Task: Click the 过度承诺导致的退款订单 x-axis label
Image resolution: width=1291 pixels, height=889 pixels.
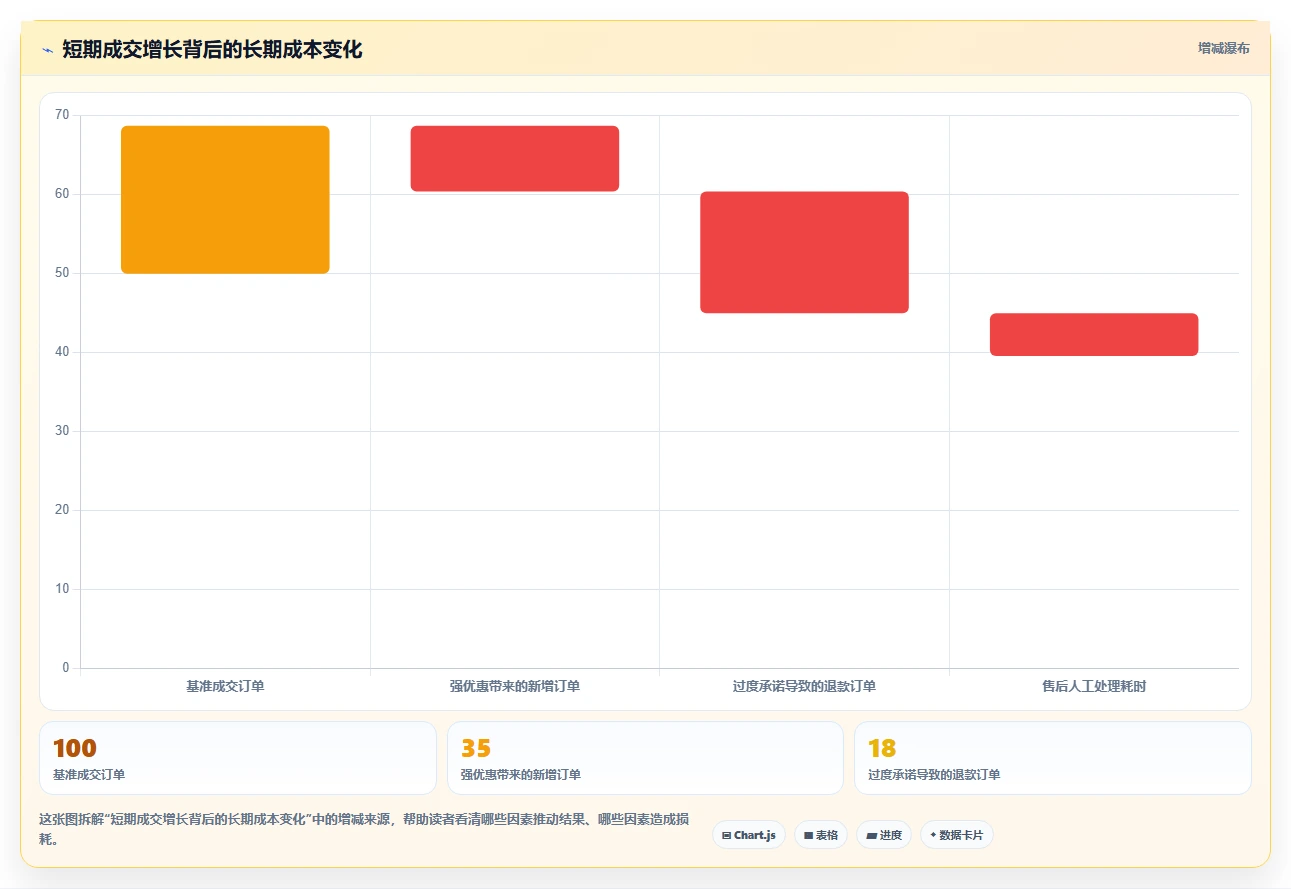Action: point(804,687)
